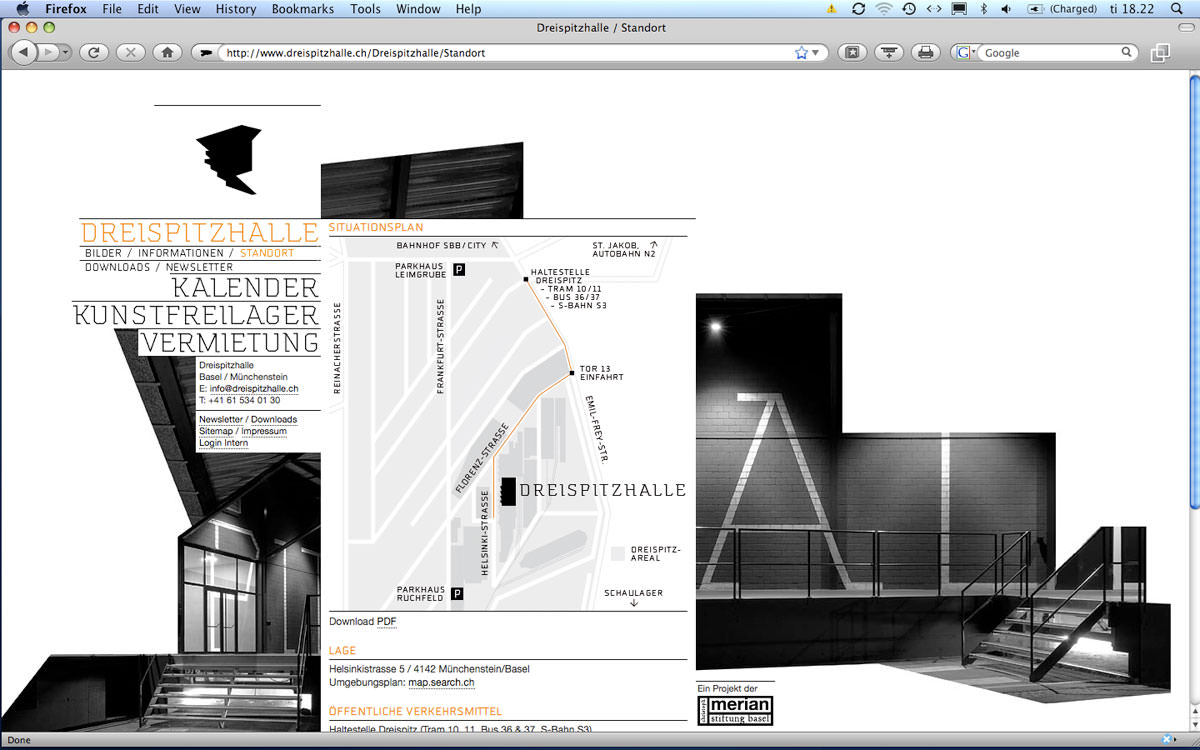
Task: Open the Bluetooth menu bar icon
Action: point(983,9)
